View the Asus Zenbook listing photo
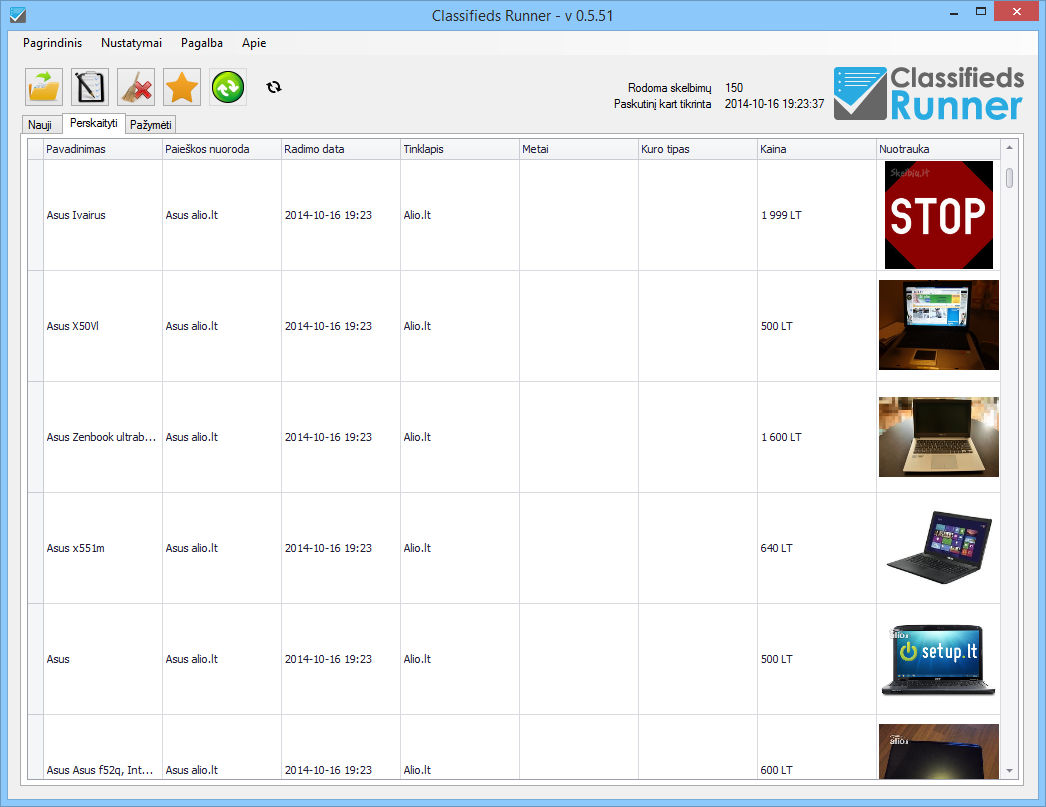The height and width of the screenshot is (807, 1046). [x=939, y=437]
